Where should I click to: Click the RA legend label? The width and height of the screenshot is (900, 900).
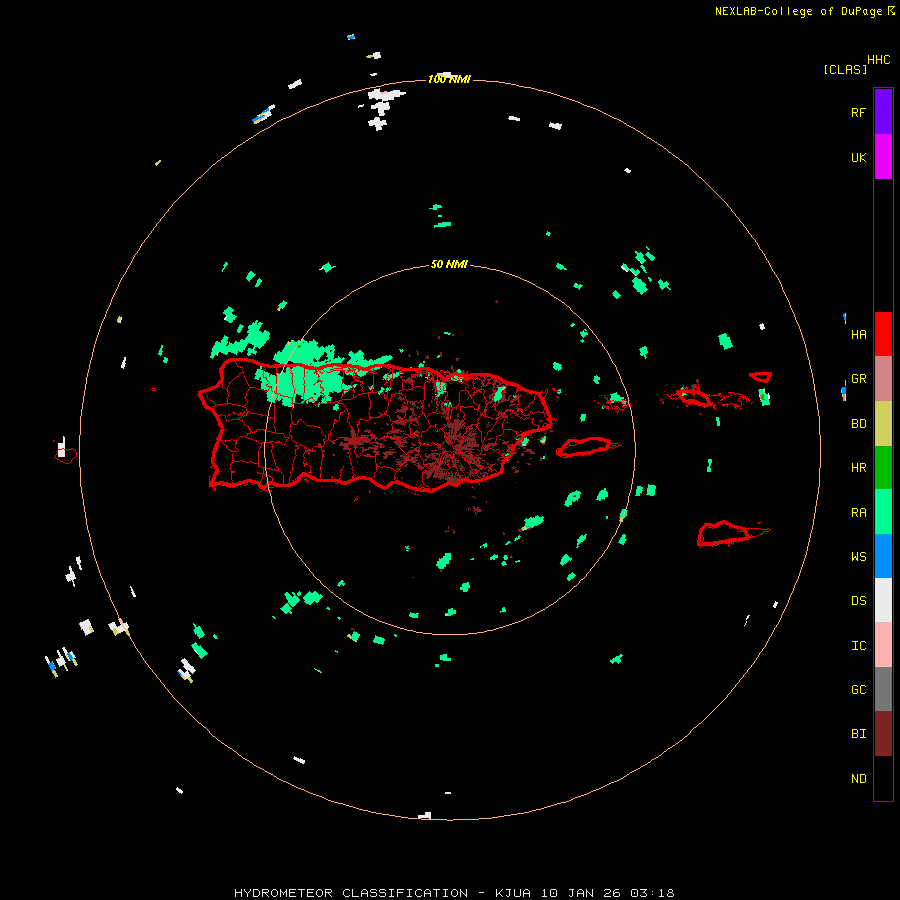click(858, 513)
